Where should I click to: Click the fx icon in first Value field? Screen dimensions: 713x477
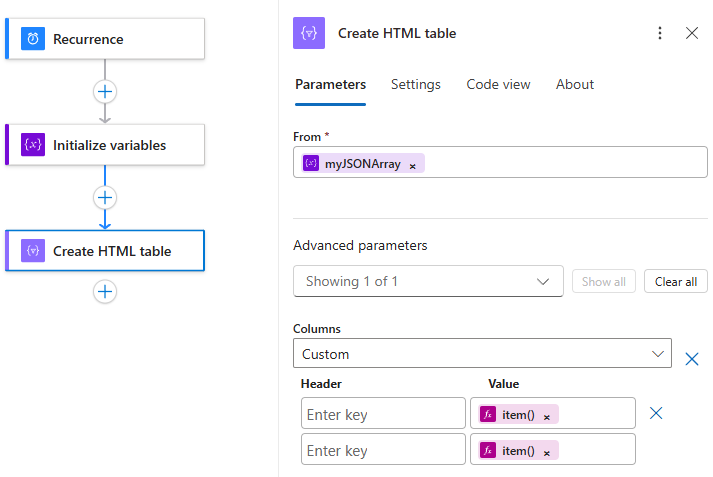click(488, 414)
